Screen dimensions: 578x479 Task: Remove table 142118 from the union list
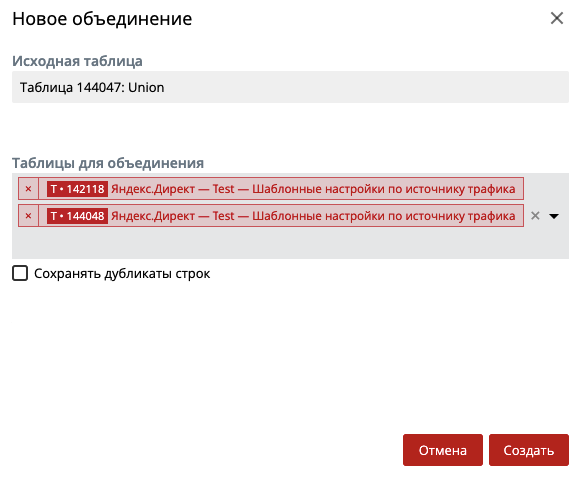tap(28, 189)
